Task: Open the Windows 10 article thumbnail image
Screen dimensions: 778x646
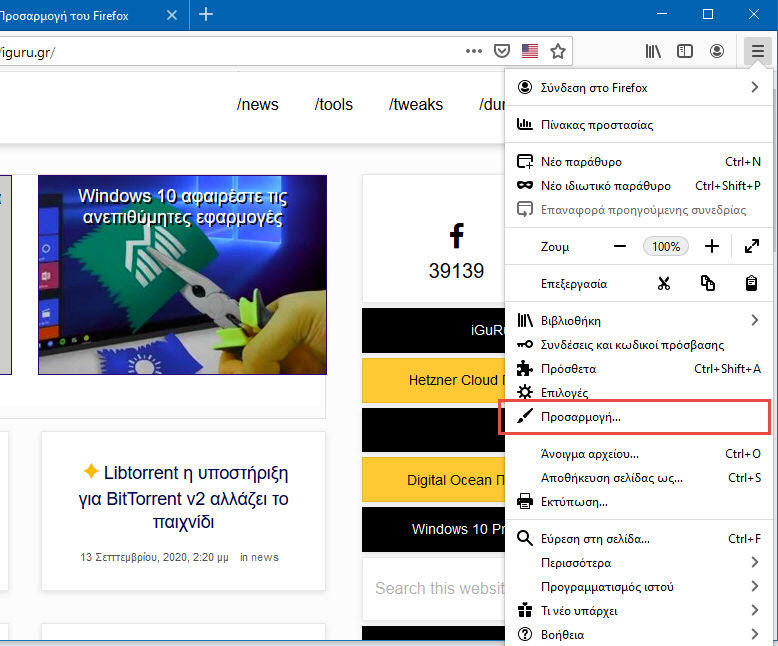Action: point(182,274)
